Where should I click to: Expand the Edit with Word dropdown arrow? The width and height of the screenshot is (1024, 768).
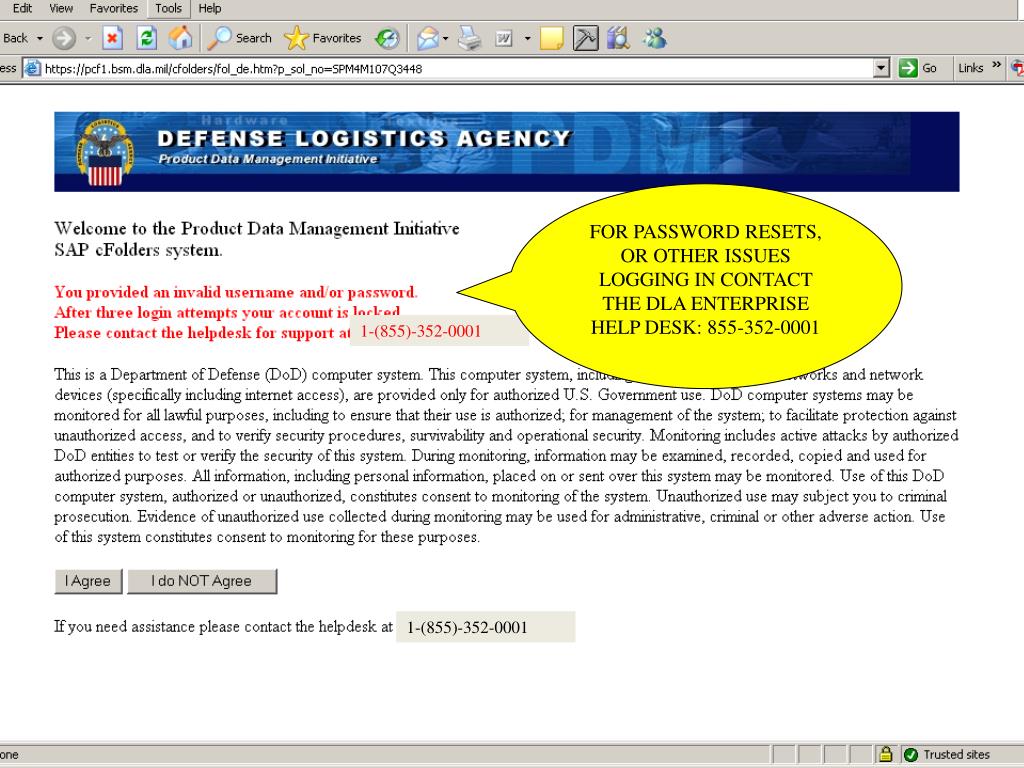pos(528,39)
